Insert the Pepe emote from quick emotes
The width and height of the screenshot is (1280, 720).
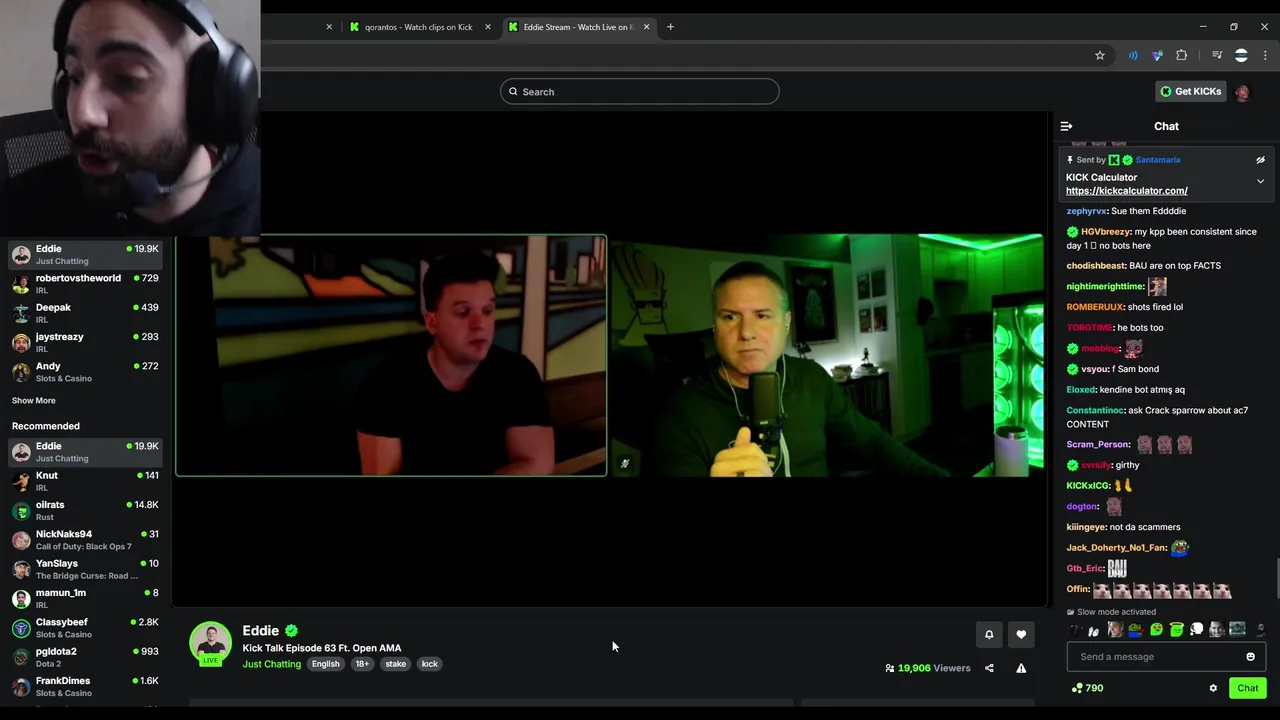point(1135,630)
